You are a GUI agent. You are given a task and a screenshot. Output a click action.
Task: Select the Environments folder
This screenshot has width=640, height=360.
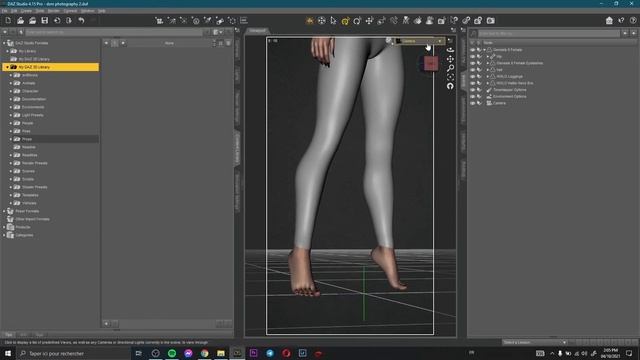pyautogui.click(x=33, y=107)
